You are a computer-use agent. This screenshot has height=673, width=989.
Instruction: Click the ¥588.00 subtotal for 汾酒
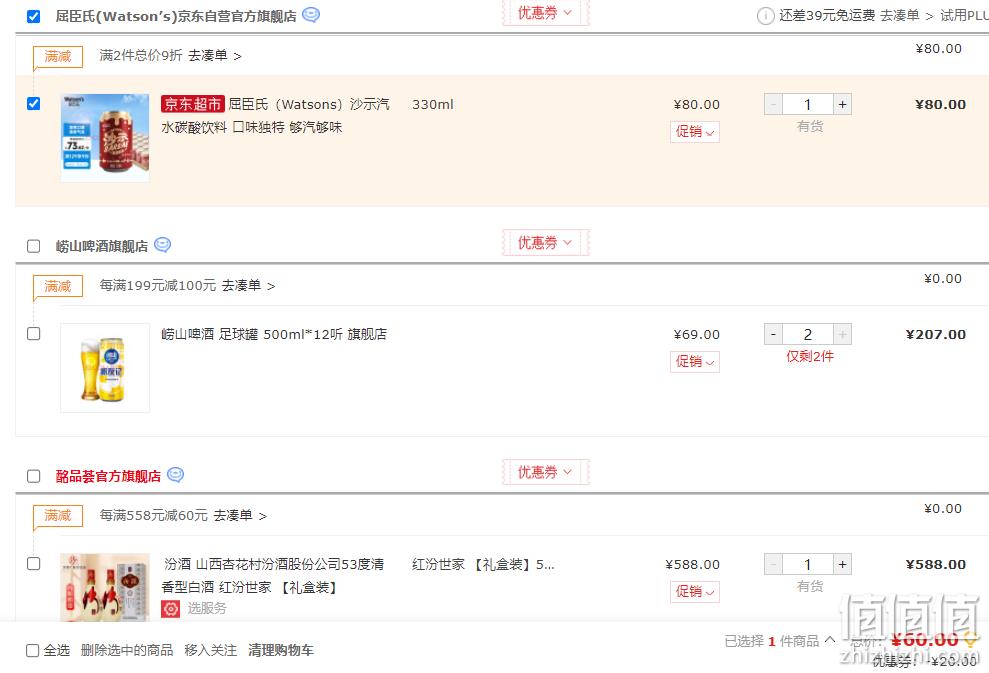pos(936,565)
